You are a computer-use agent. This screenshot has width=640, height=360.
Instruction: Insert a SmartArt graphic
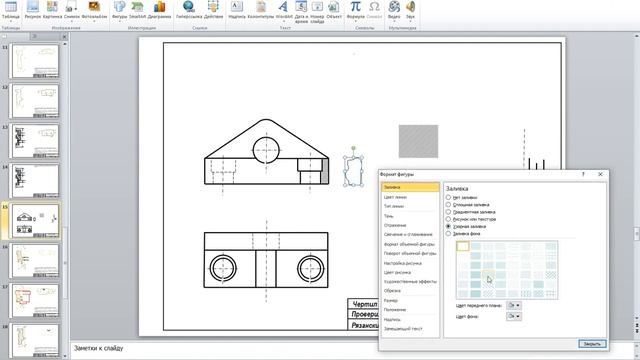(137, 10)
